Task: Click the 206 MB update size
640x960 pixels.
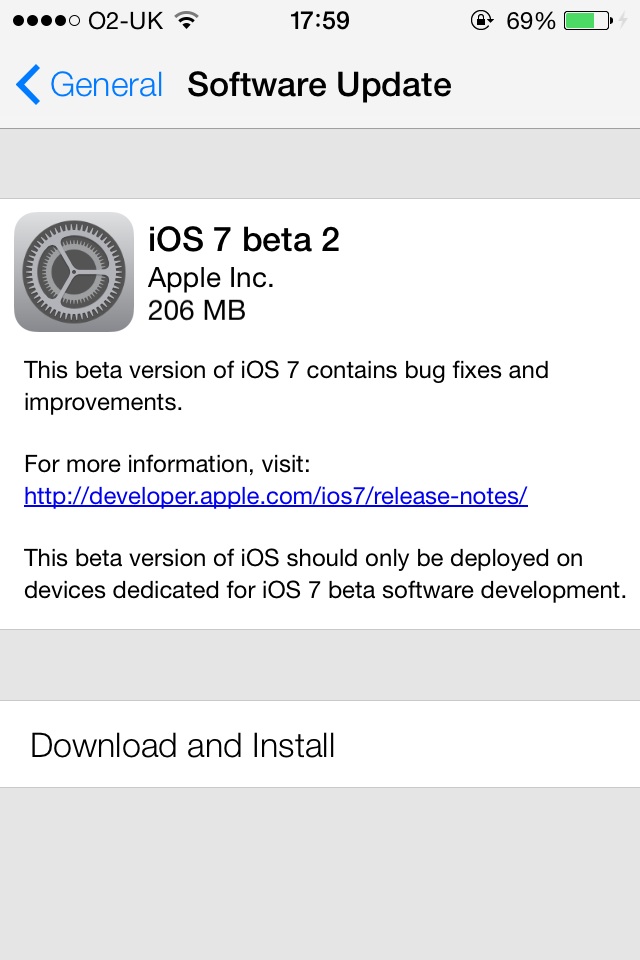Action: pyautogui.click(x=197, y=310)
